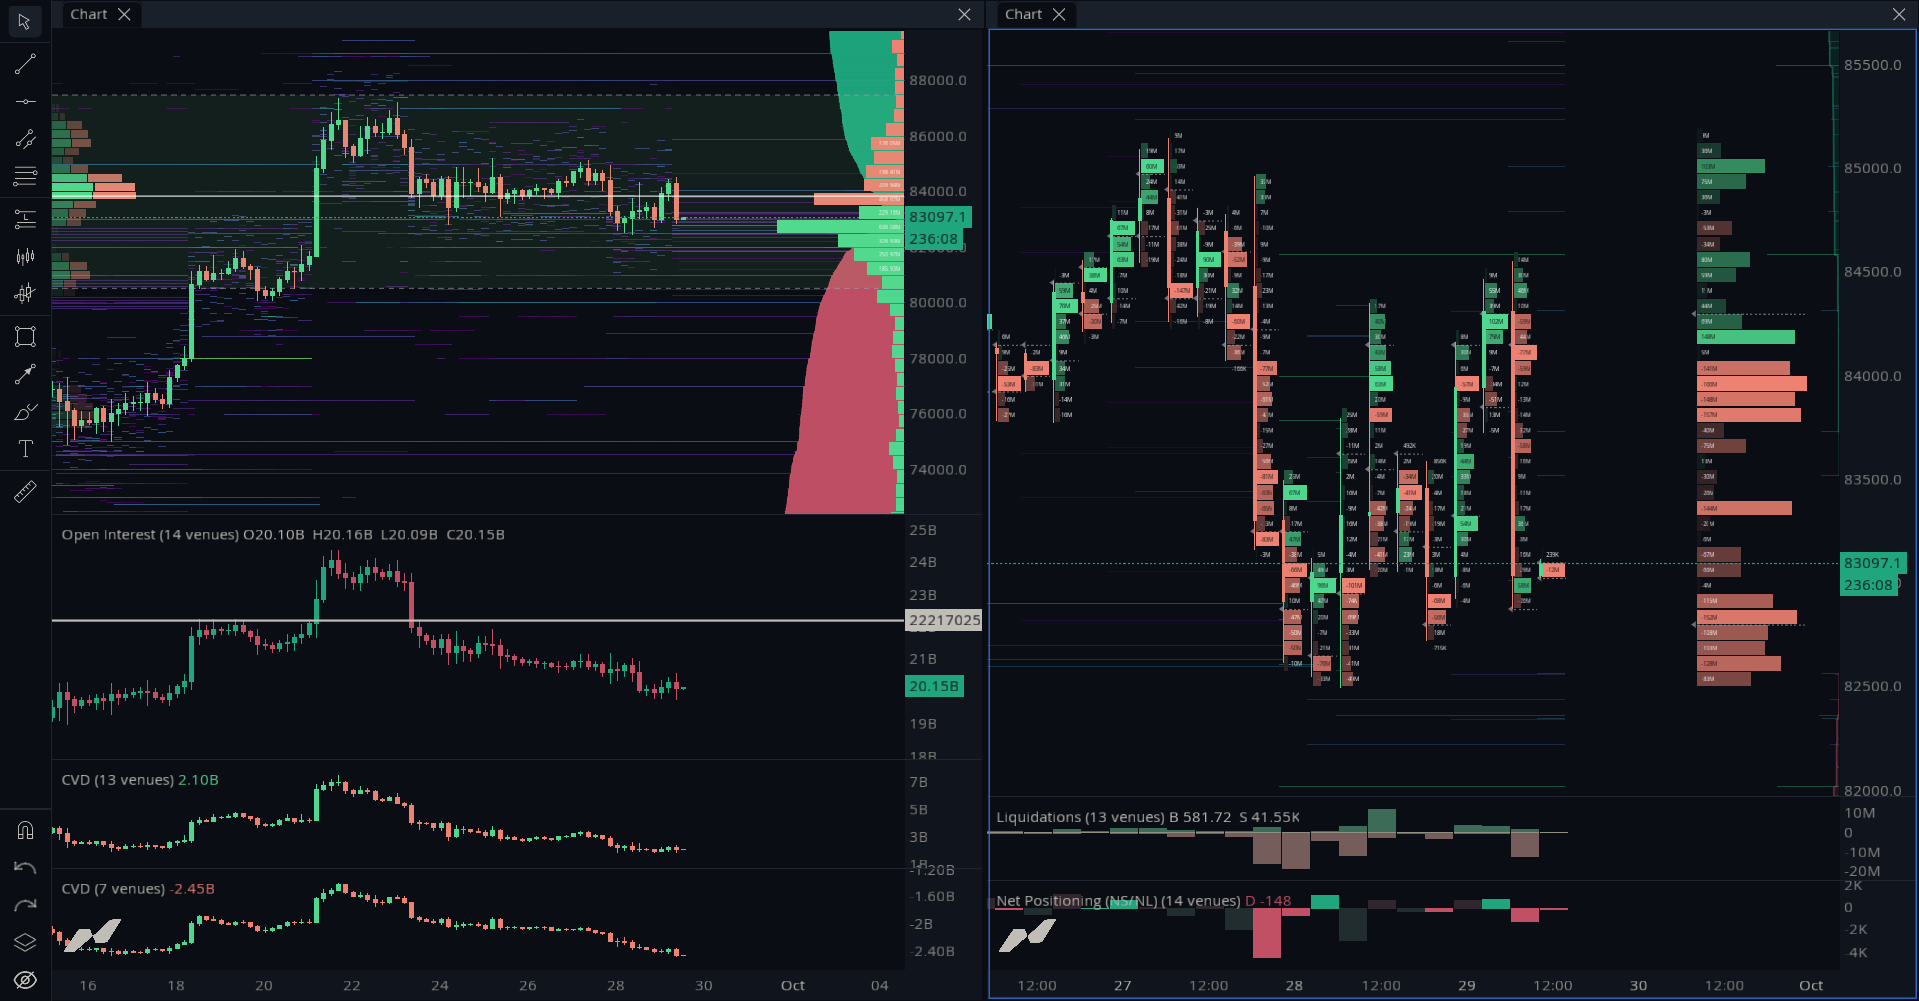Redo the last drawing action
Viewport: 1919px width, 1001px height.
25,906
